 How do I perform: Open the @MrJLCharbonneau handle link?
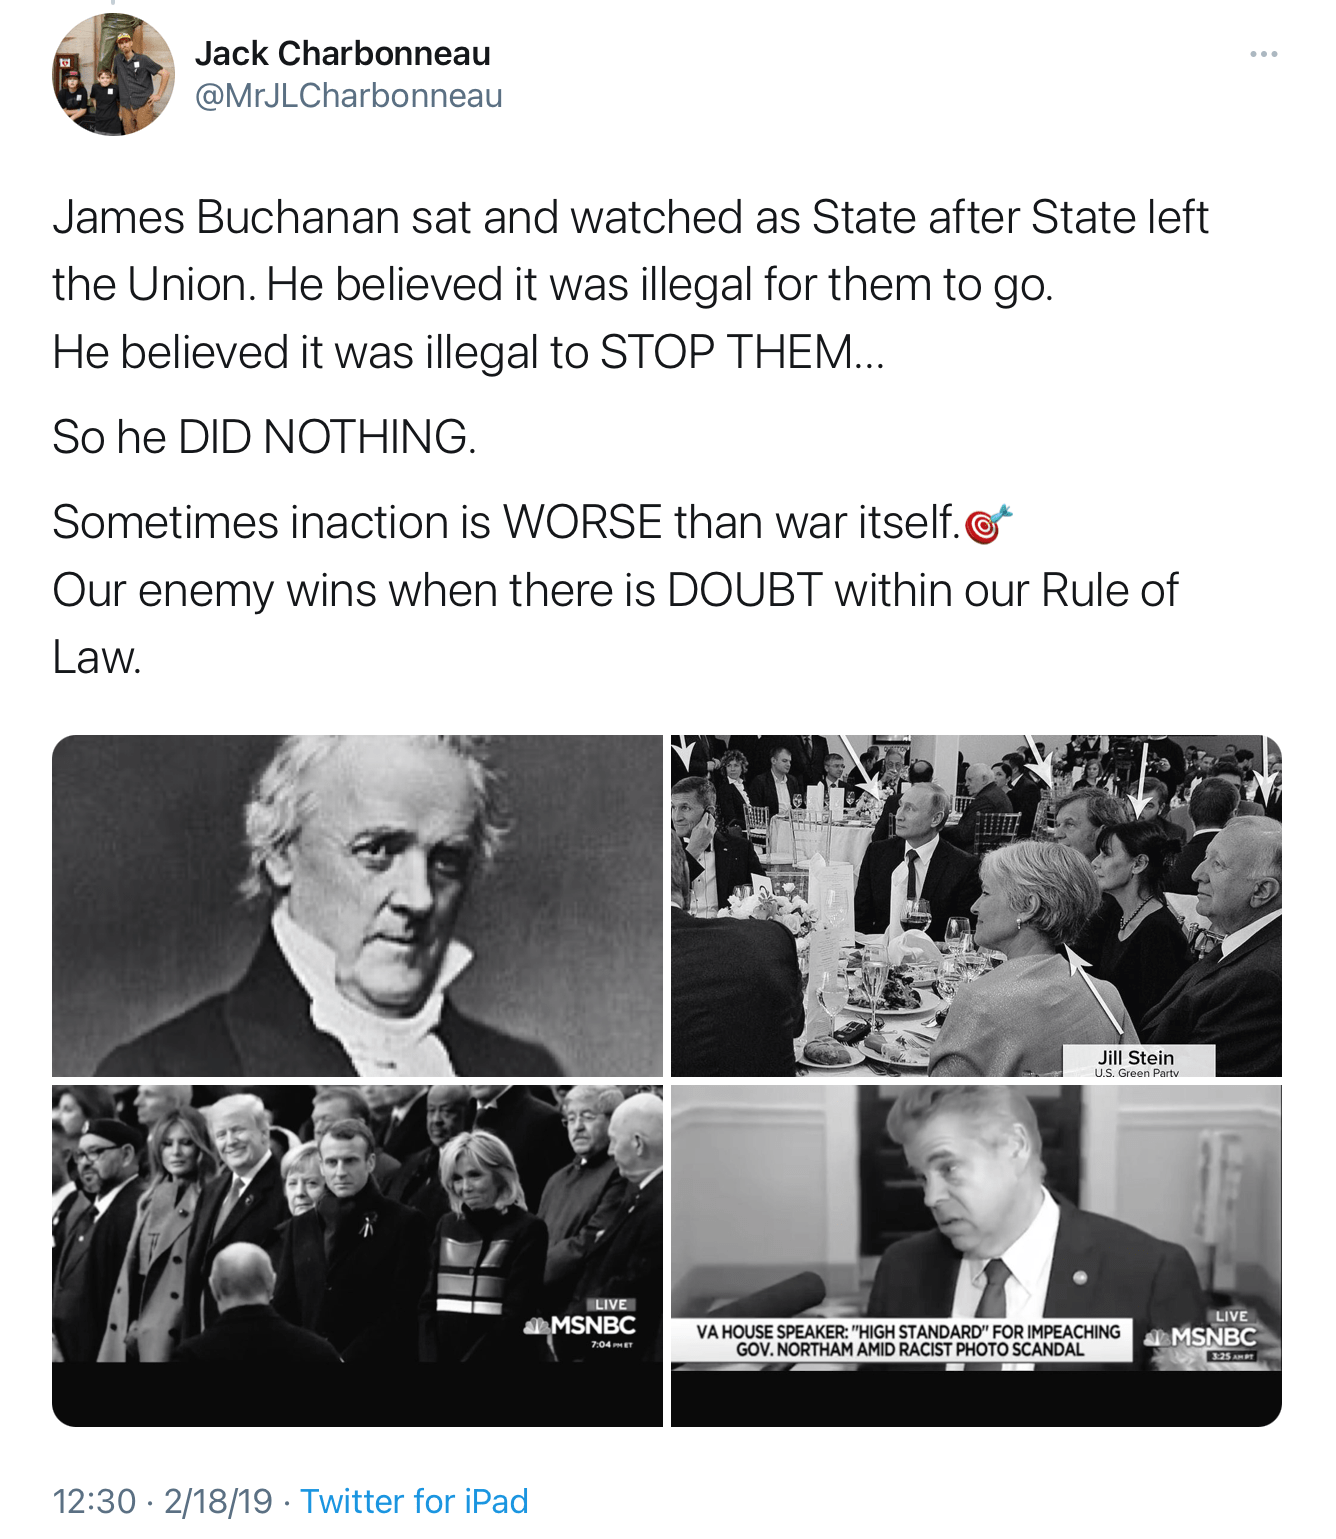click(348, 96)
